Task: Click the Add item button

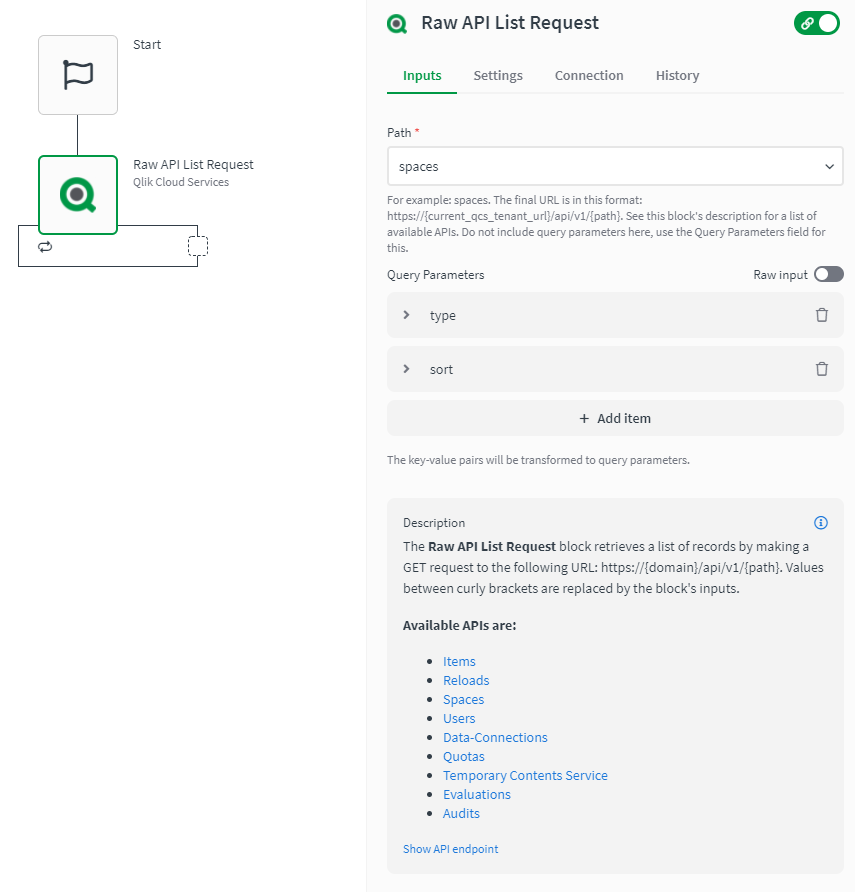Action: click(x=615, y=419)
